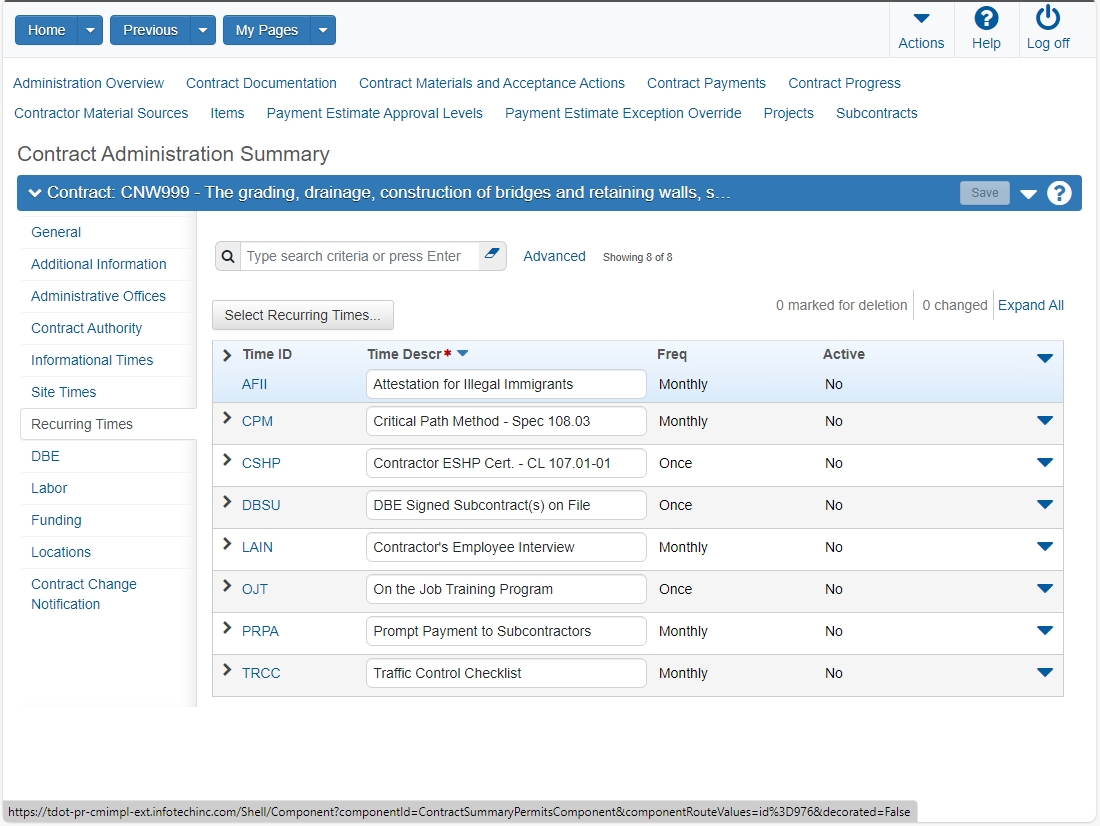The width and height of the screenshot is (1100, 826).
Task: Collapse the Contract CNW999 header chevron
Action: tap(34, 193)
